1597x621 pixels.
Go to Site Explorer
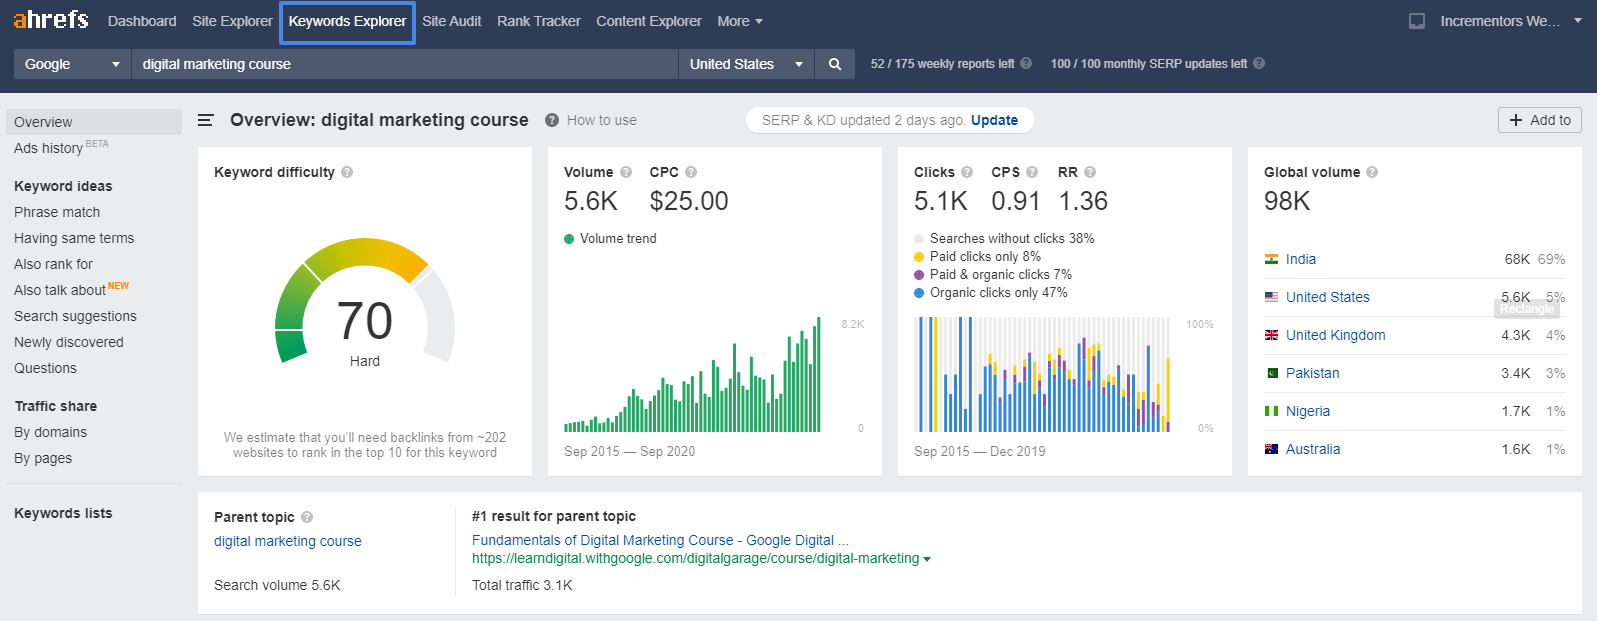point(232,21)
